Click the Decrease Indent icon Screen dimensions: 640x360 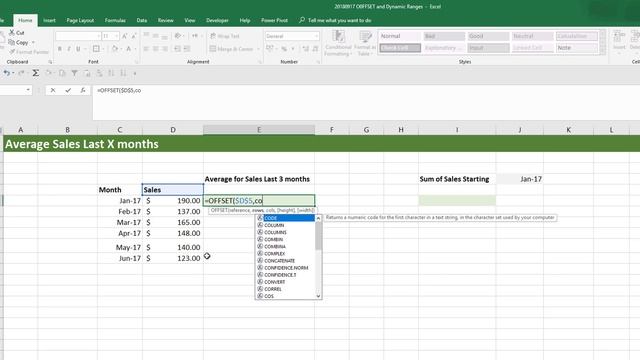(x=178, y=49)
